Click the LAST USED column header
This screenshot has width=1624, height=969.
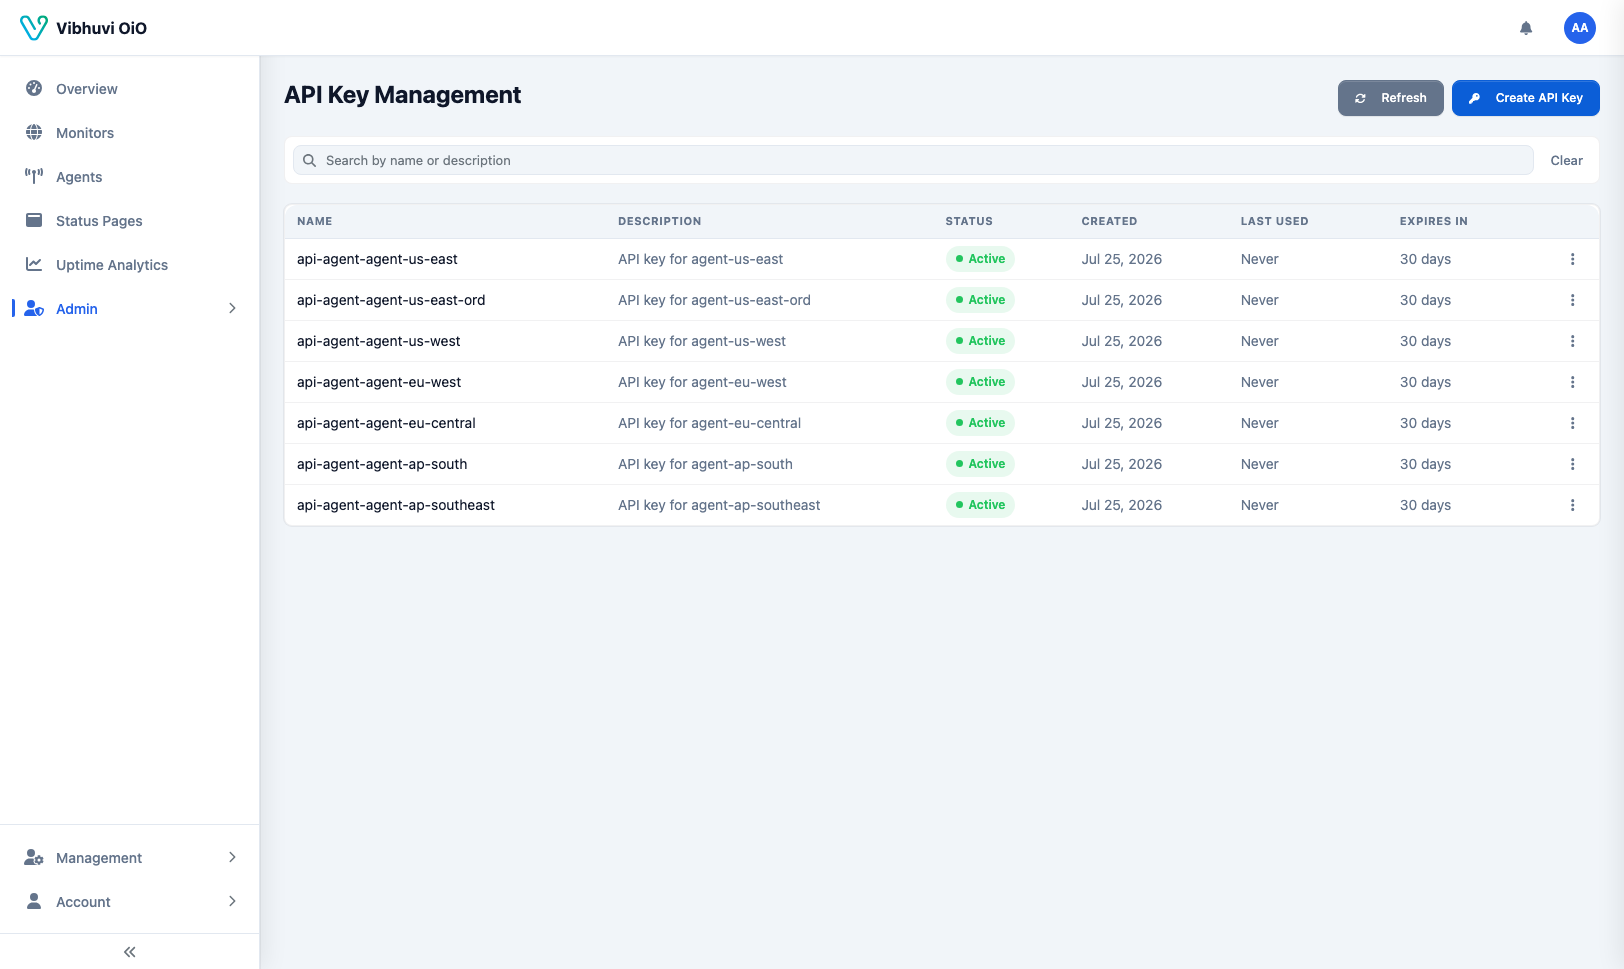coord(1274,221)
